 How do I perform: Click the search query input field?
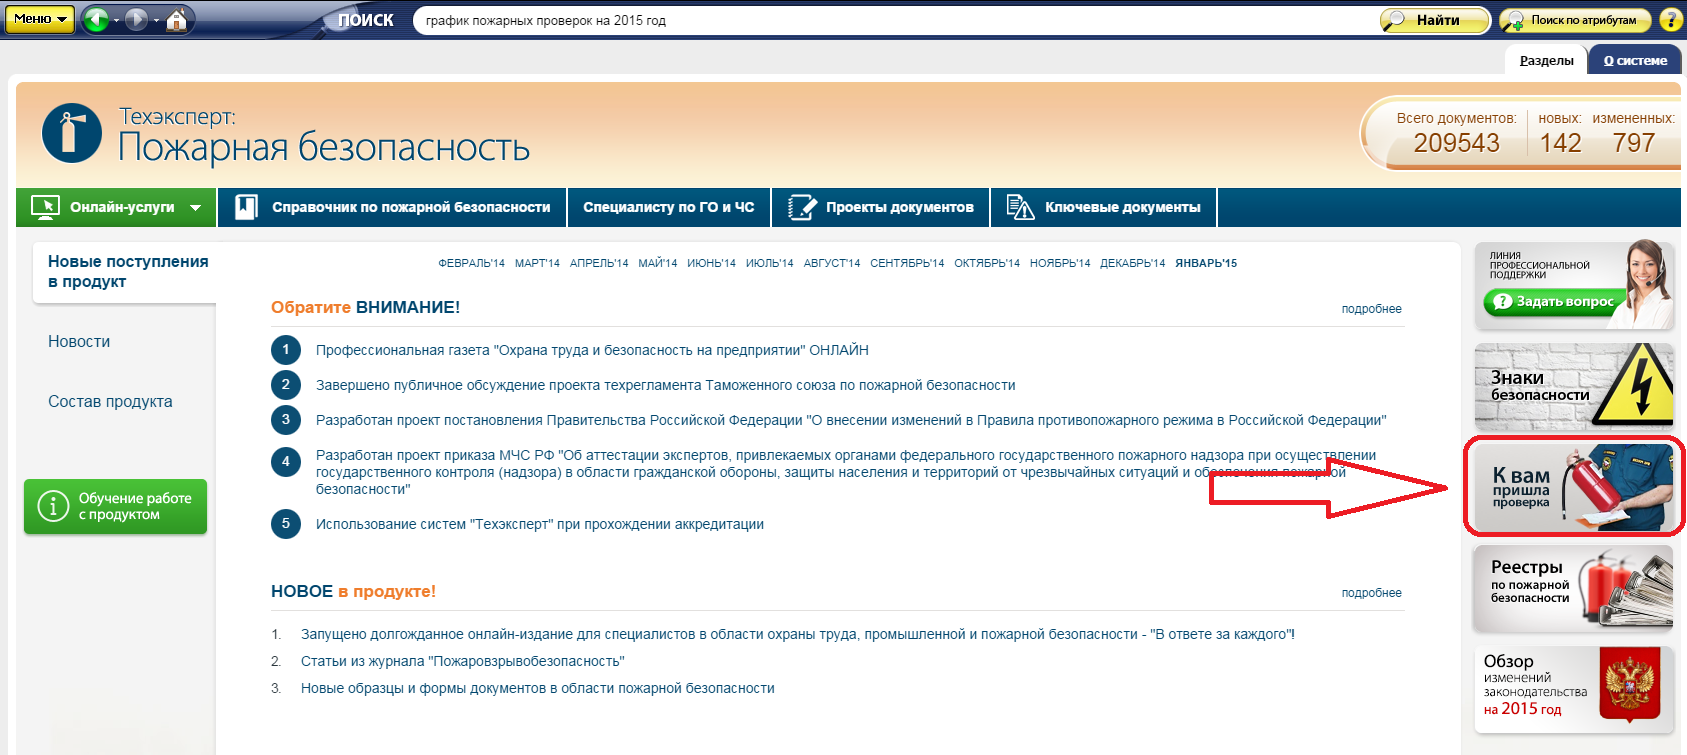[x=890, y=20]
